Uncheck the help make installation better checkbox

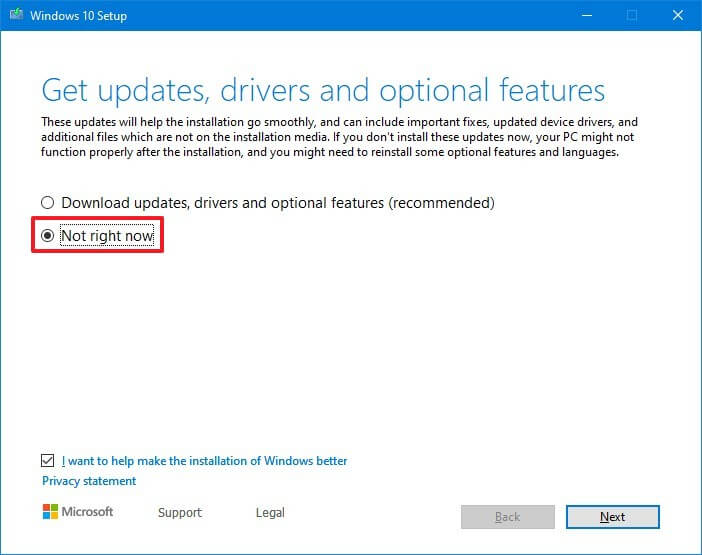point(49,461)
